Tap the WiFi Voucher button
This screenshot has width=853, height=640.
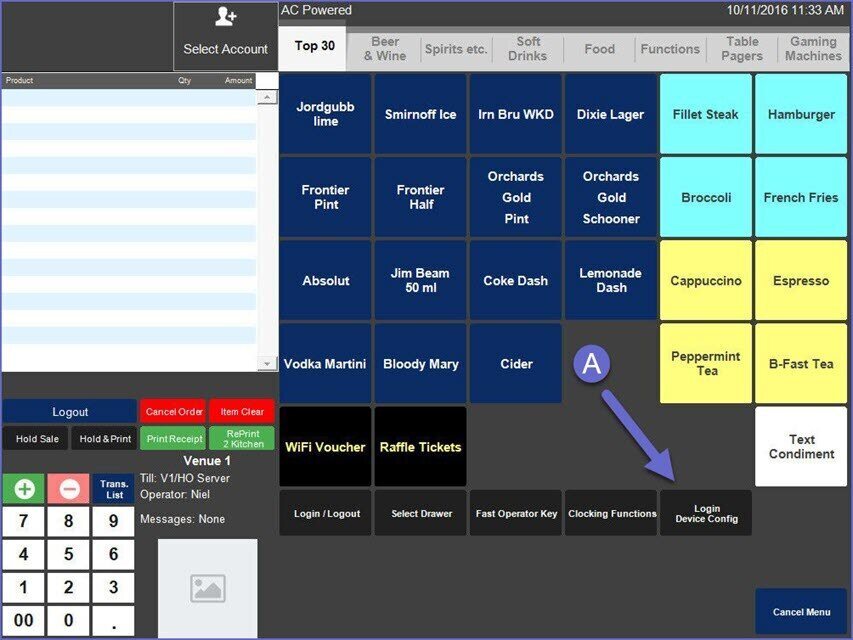point(325,447)
